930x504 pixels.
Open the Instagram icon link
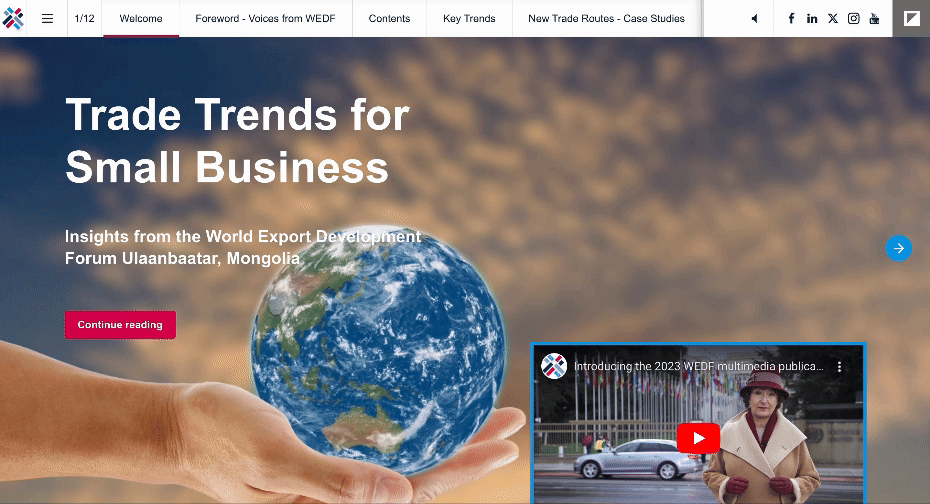[x=854, y=18]
